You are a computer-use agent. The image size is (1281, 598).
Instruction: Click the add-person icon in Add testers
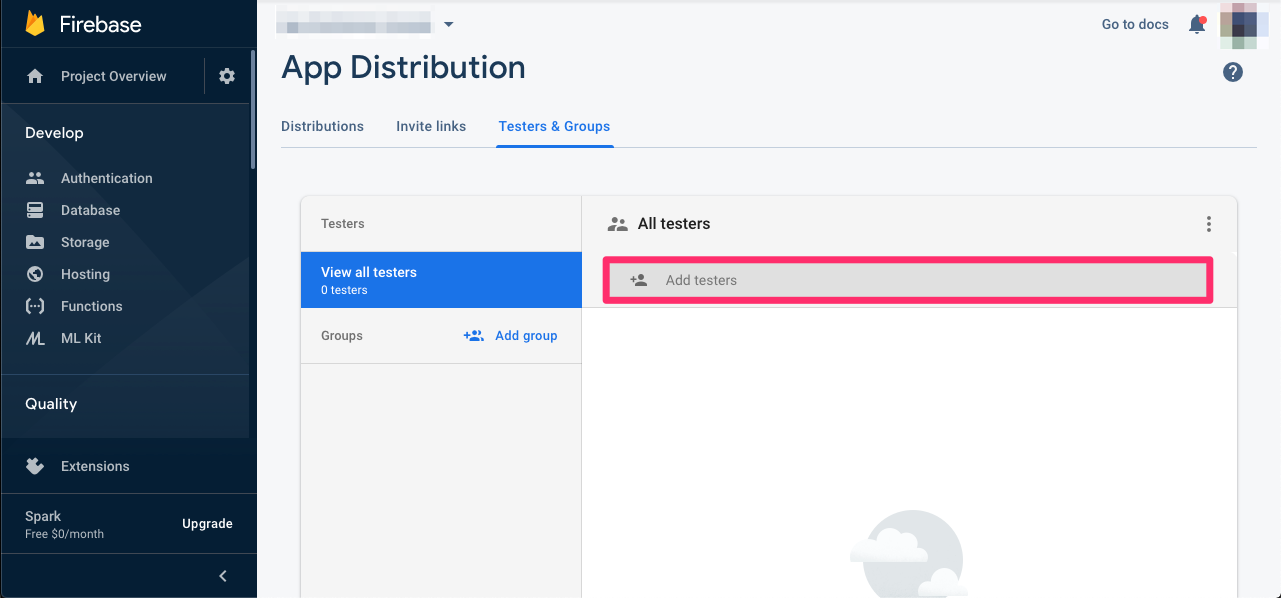click(x=639, y=280)
